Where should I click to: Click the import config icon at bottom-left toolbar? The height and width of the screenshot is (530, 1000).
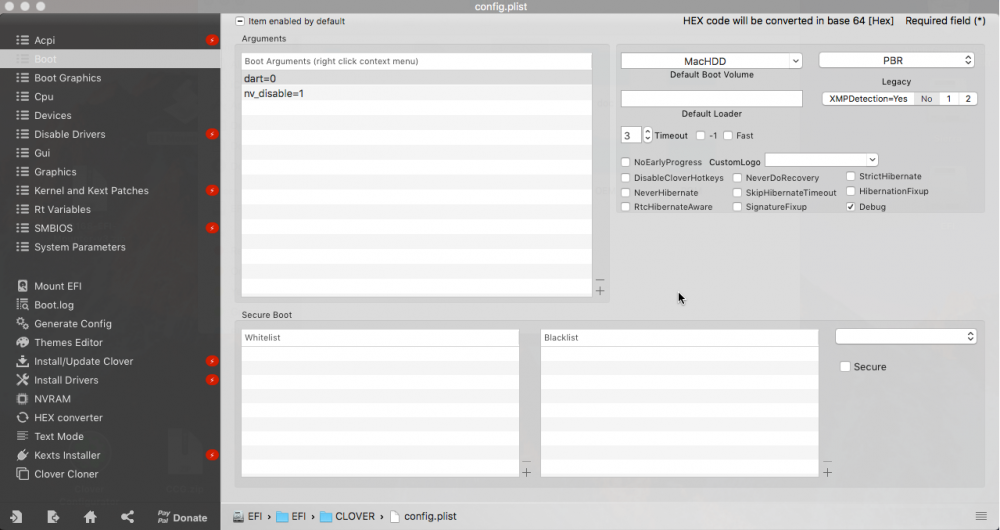point(16,517)
